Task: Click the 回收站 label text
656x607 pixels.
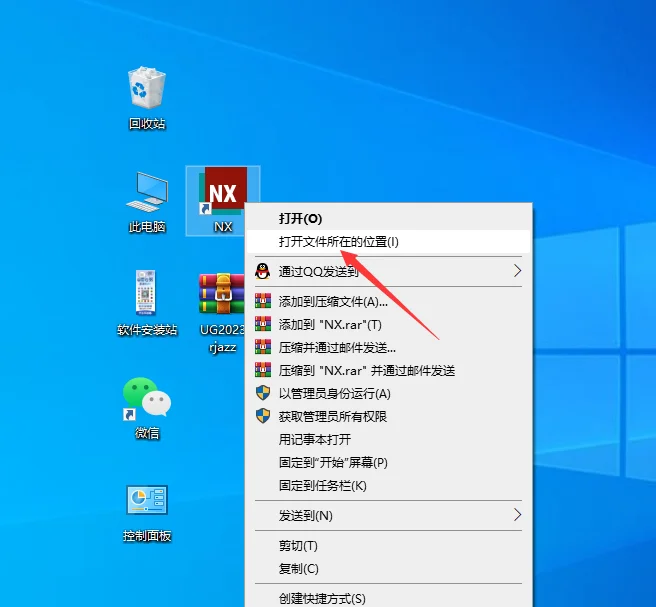Action: 147,123
